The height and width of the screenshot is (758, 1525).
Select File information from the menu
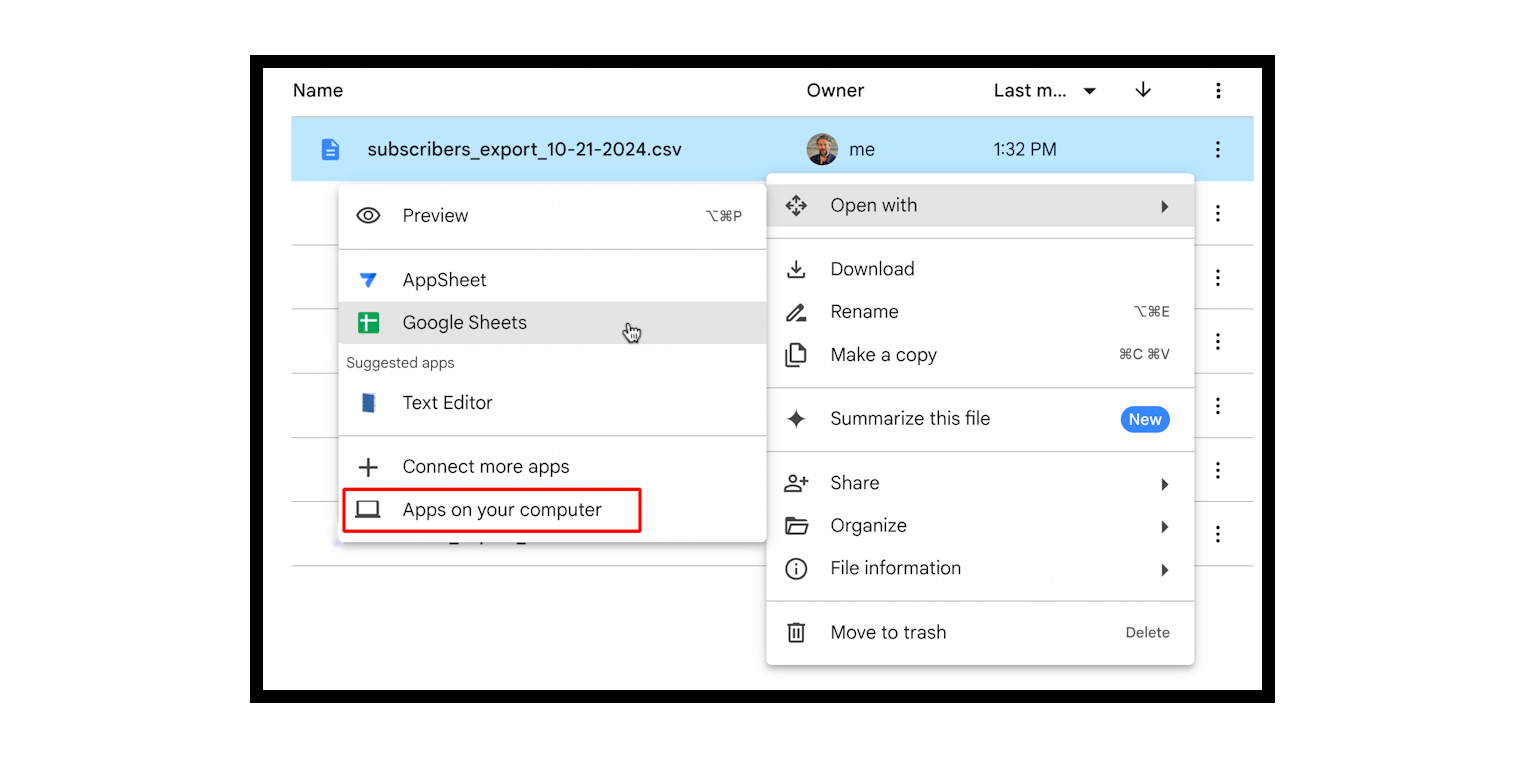click(895, 568)
